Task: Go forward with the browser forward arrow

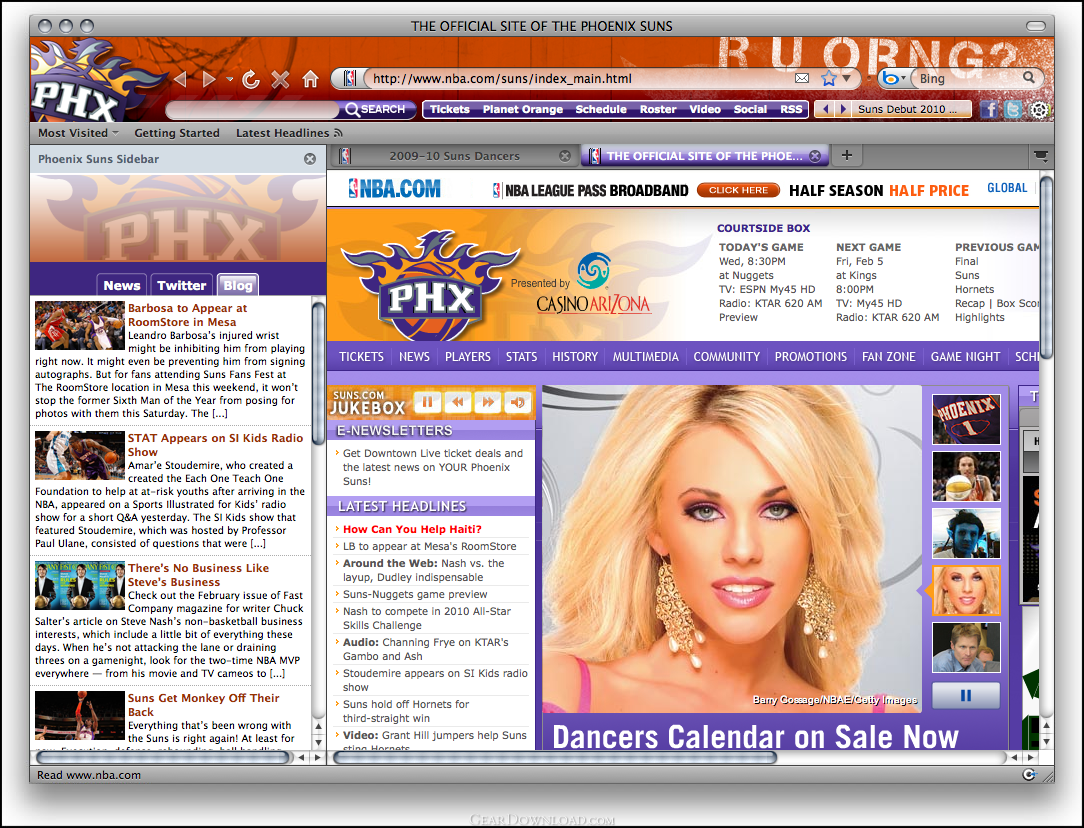Action: (x=209, y=79)
